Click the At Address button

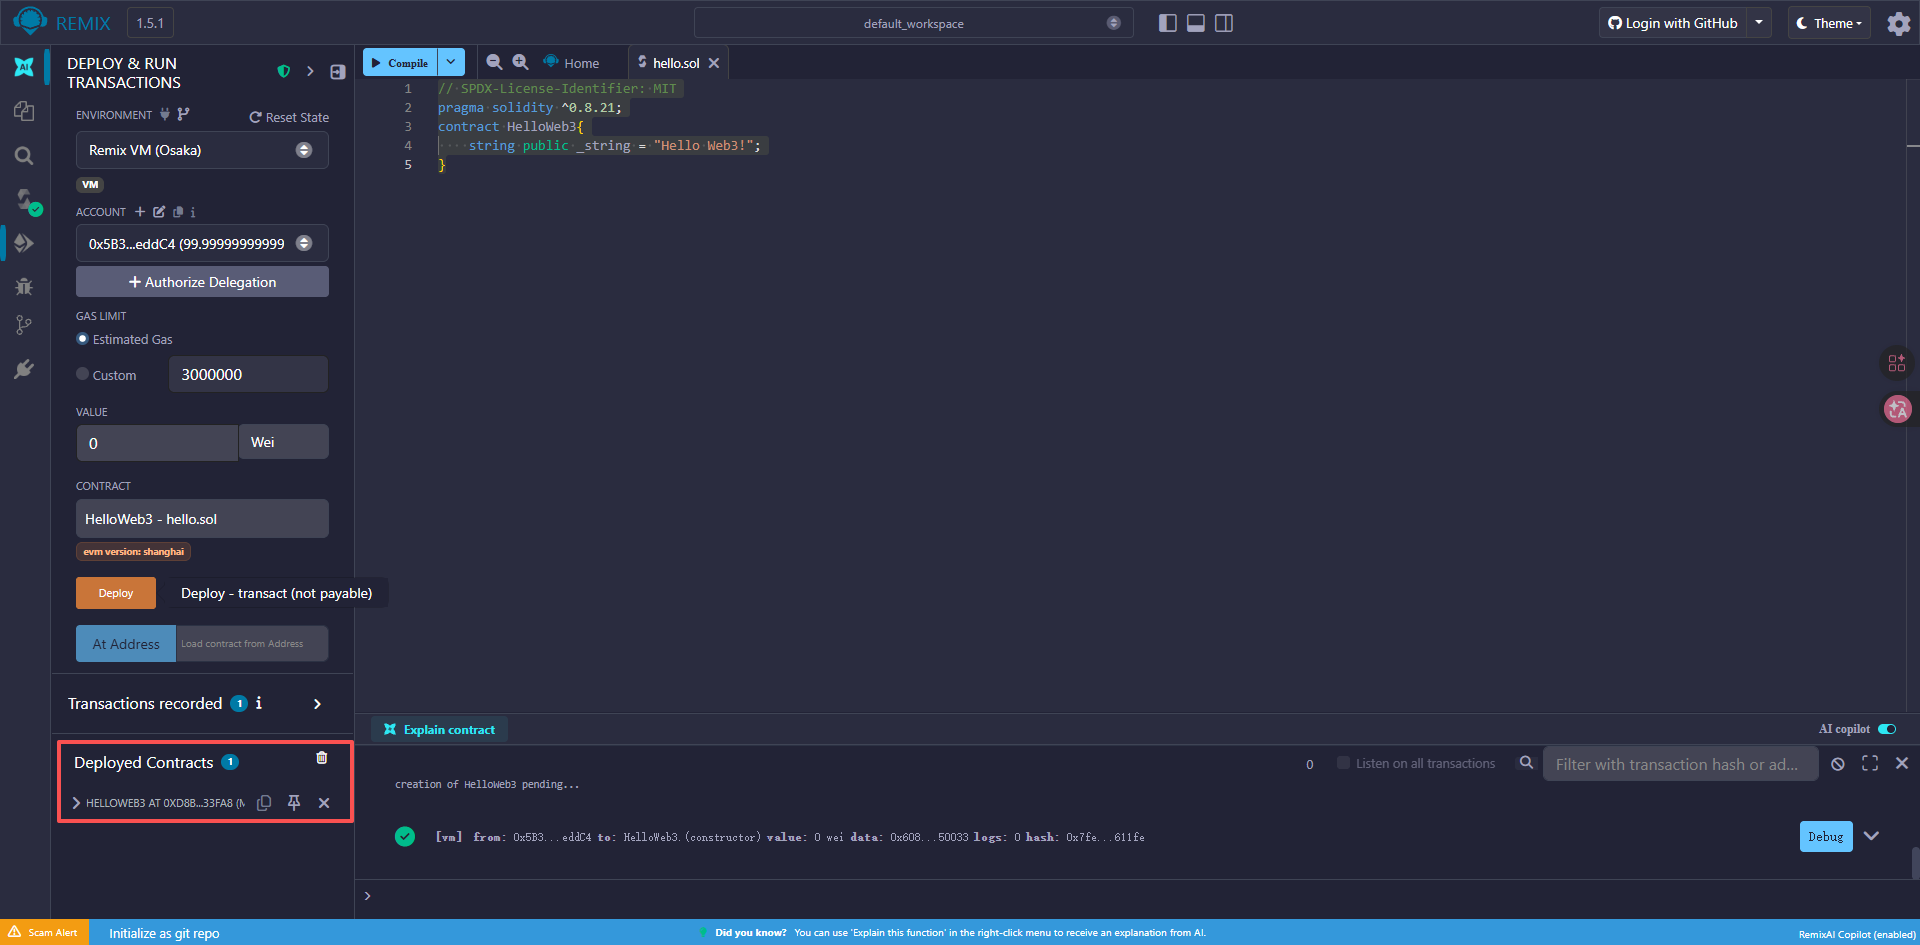coord(126,644)
